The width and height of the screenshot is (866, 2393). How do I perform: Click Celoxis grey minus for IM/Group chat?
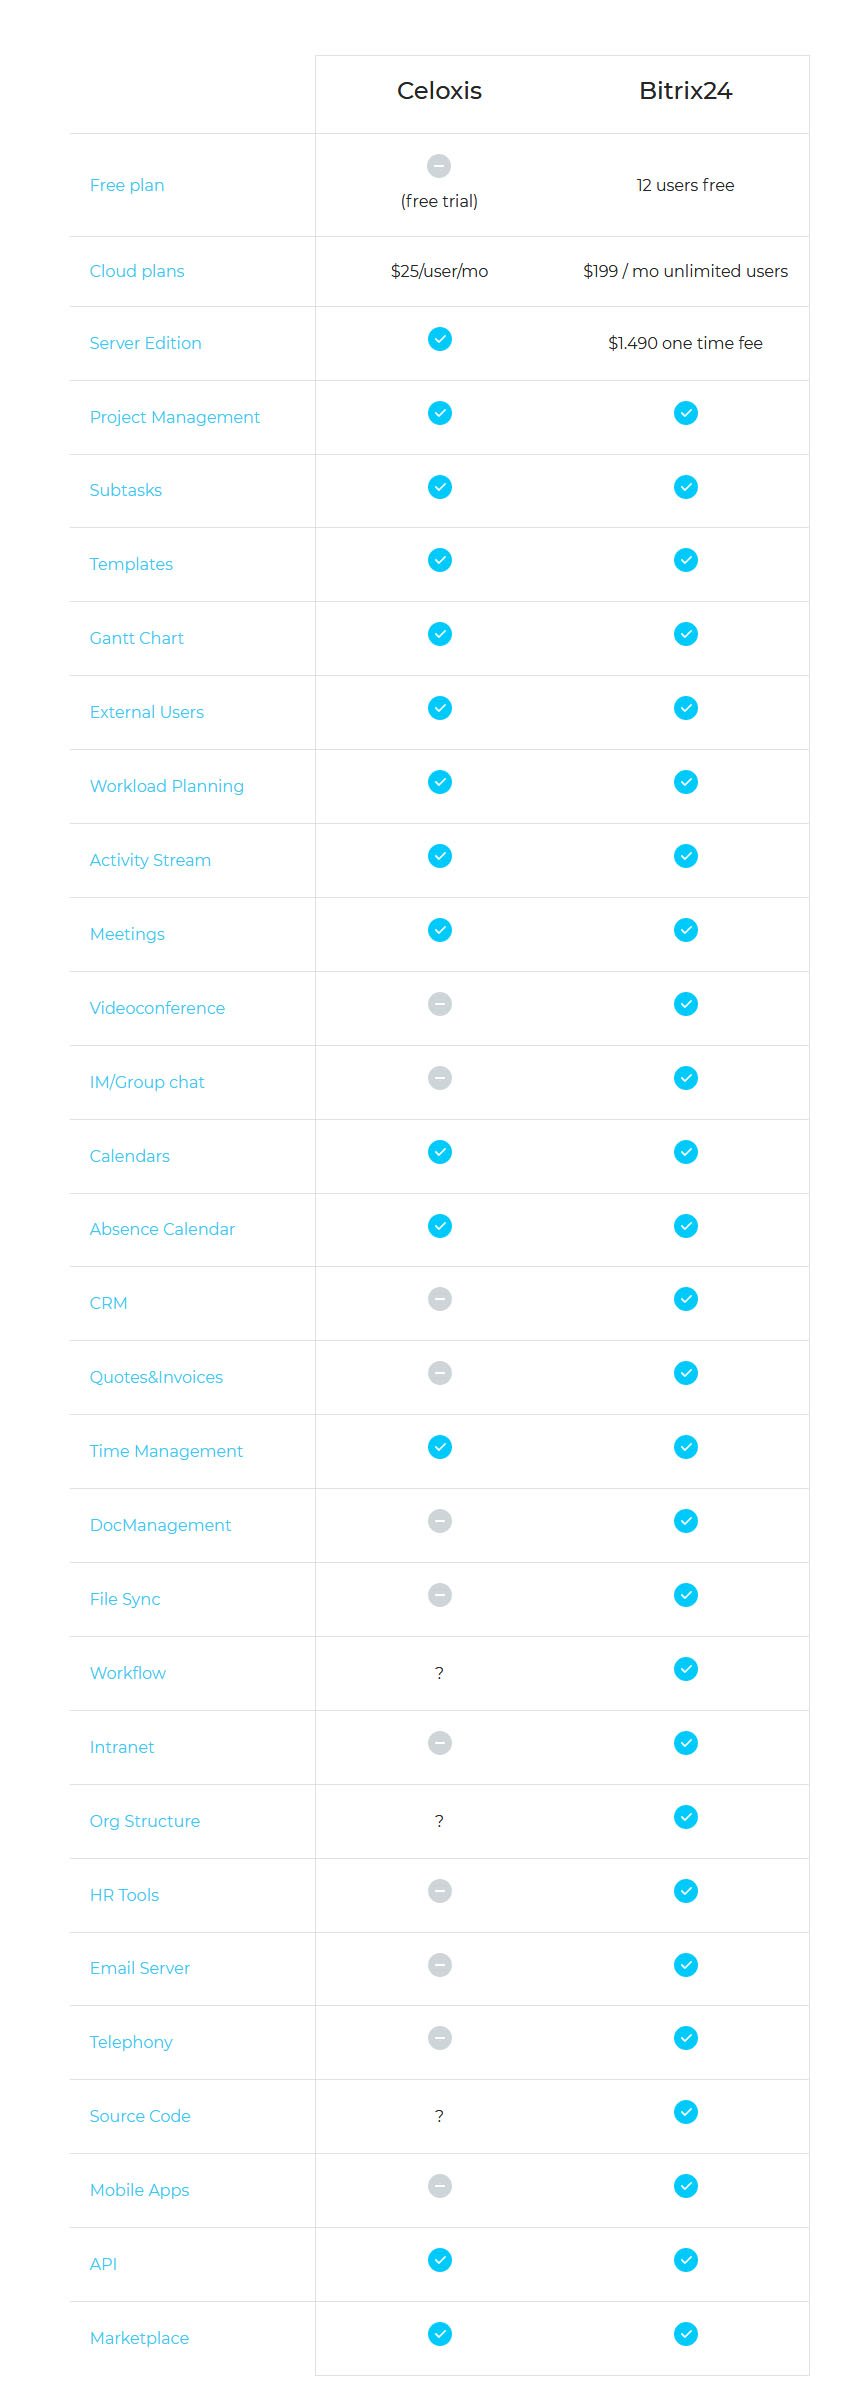pos(439,1078)
